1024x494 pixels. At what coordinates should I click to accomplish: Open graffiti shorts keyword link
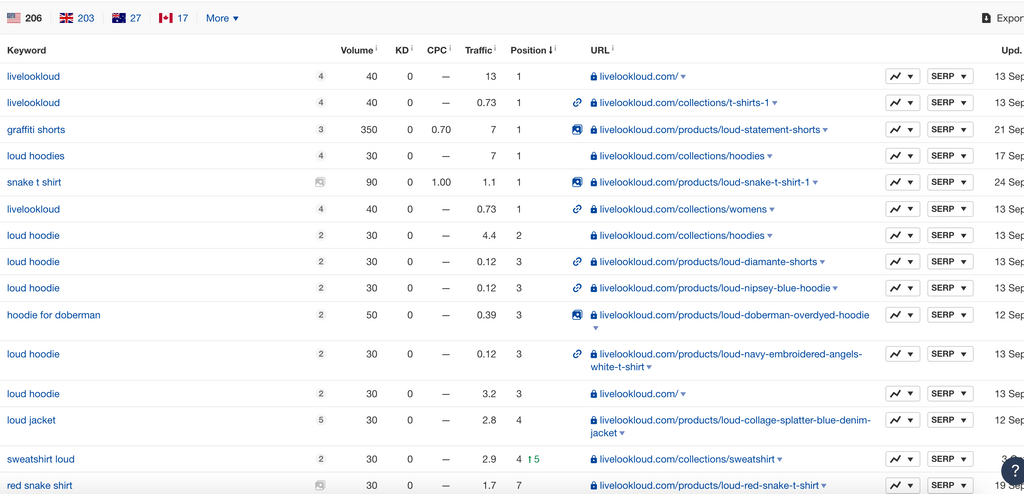(x=36, y=129)
